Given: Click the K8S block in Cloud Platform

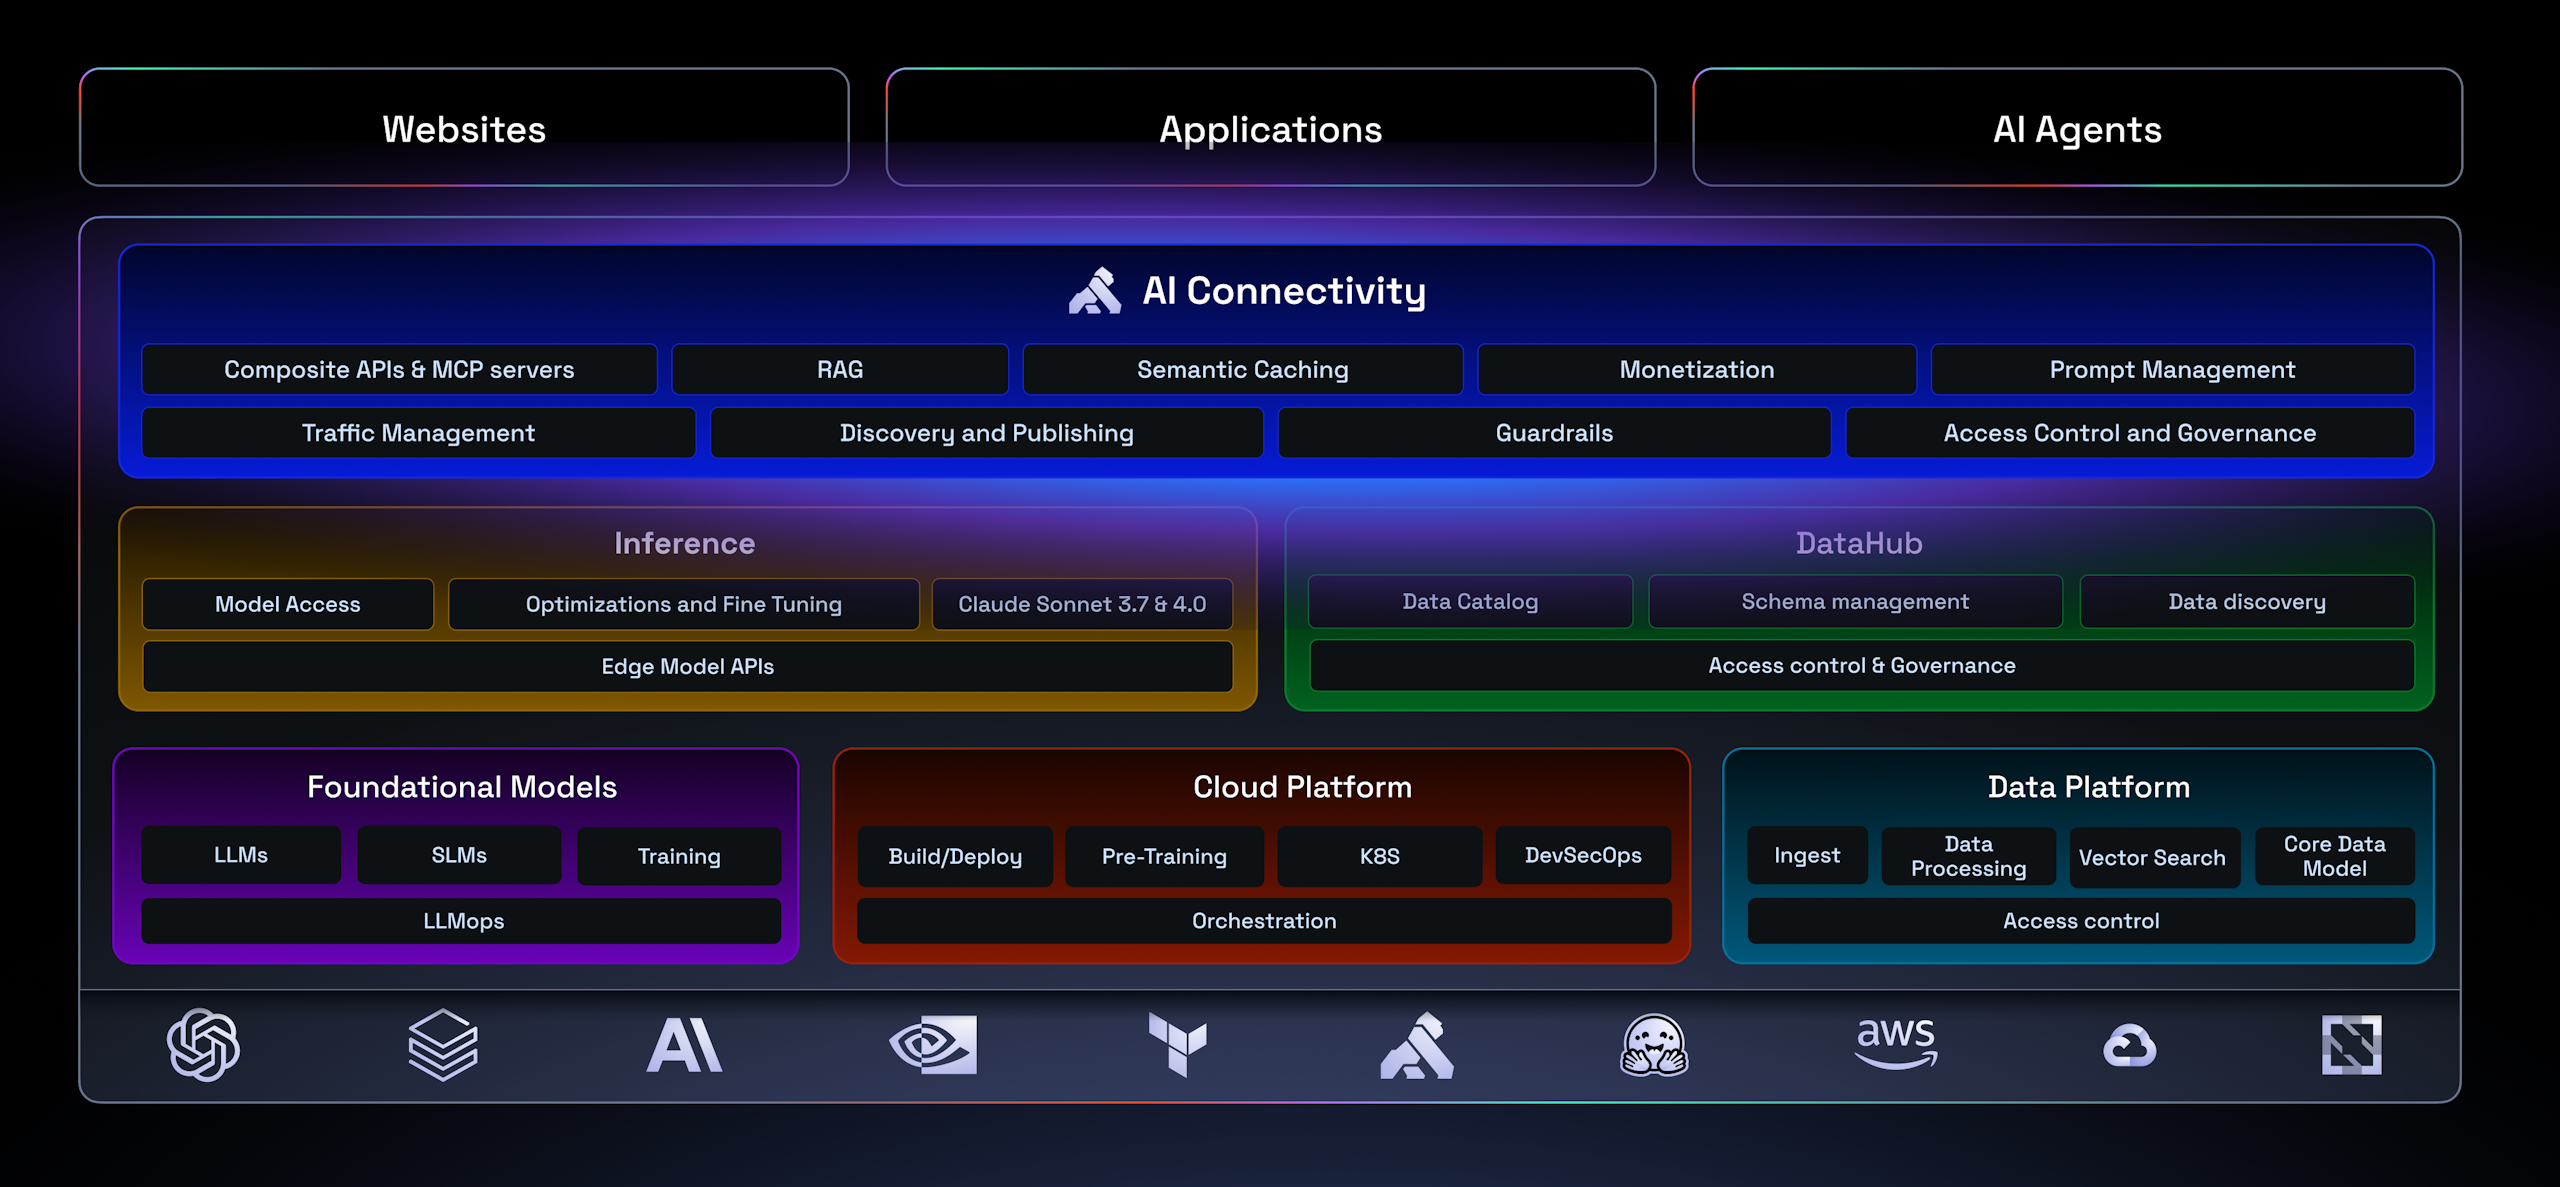Looking at the screenshot, I should tap(1379, 856).
